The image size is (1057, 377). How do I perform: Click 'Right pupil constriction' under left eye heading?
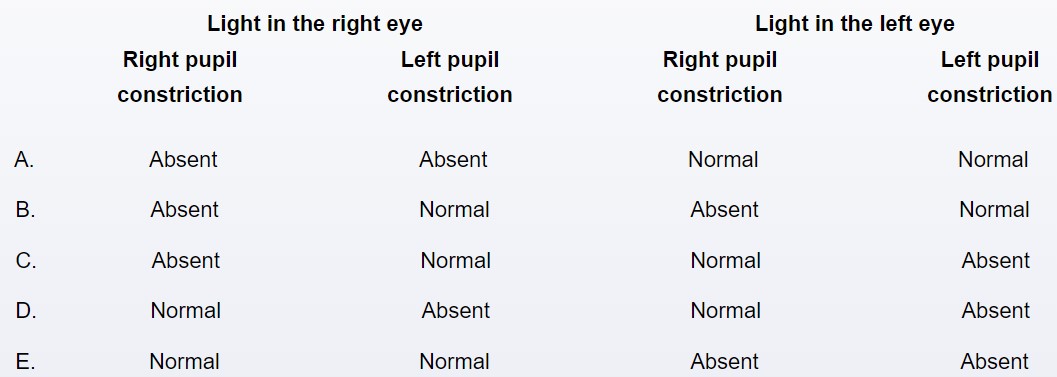point(720,77)
